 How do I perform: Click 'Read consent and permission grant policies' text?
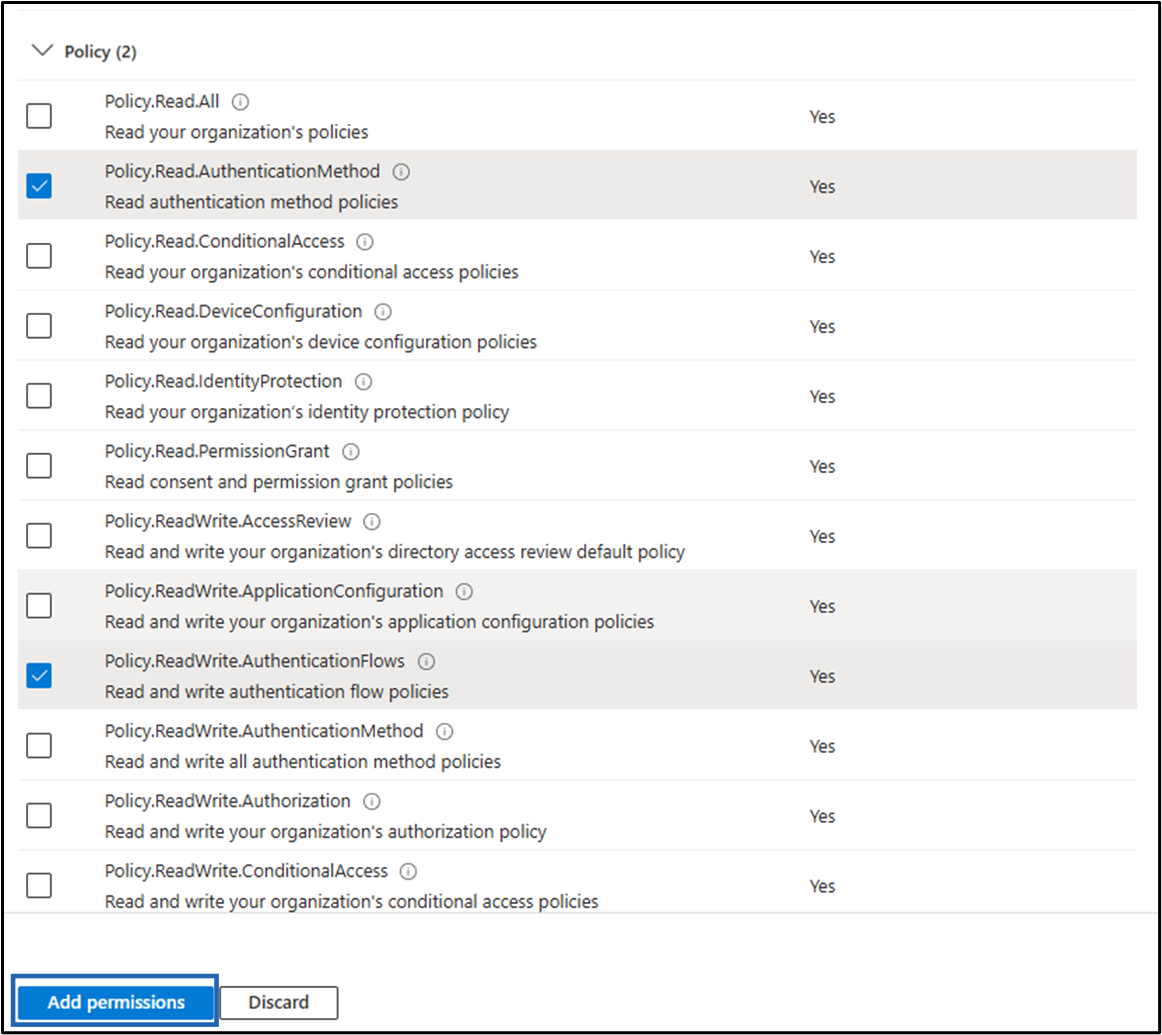pyautogui.click(x=279, y=482)
